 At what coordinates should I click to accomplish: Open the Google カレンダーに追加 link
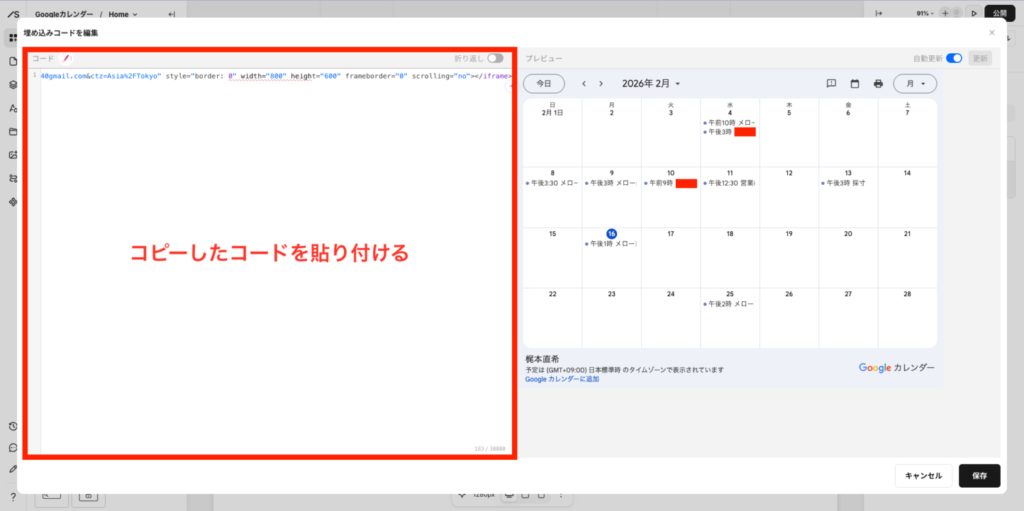[562, 379]
